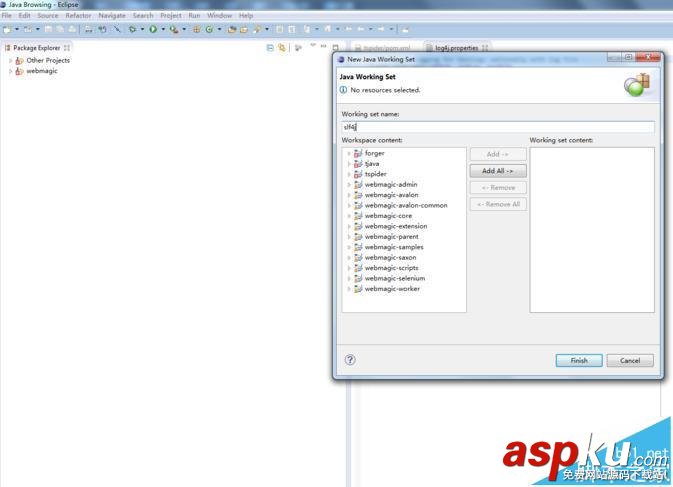Expand the forger project in Workspace content
This screenshot has width=673, height=487.
click(349, 153)
